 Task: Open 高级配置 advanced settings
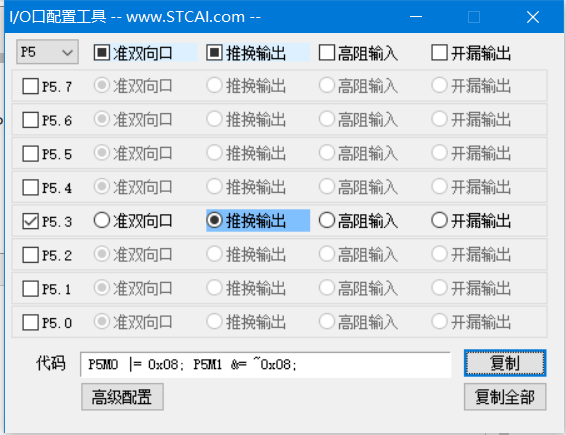(122, 397)
